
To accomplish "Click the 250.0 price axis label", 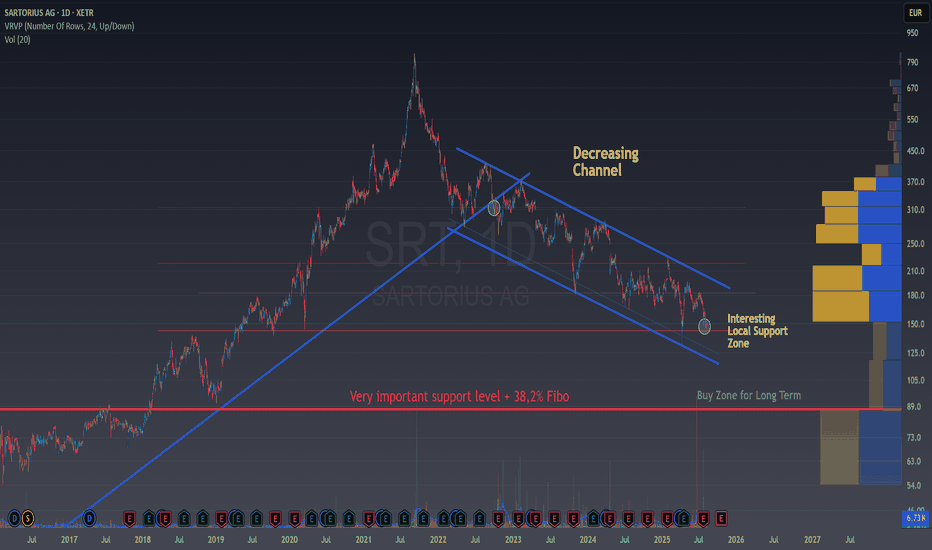I will click(x=915, y=244).
